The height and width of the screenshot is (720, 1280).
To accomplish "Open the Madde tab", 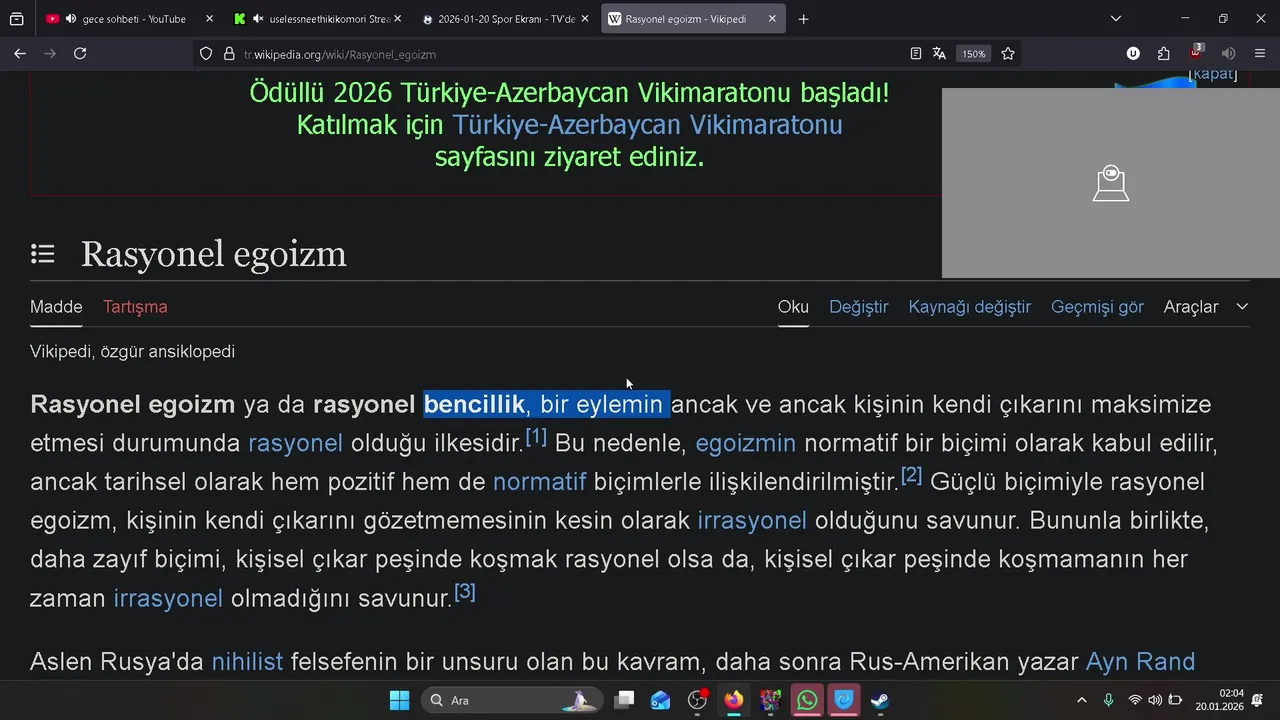I will point(56,307).
